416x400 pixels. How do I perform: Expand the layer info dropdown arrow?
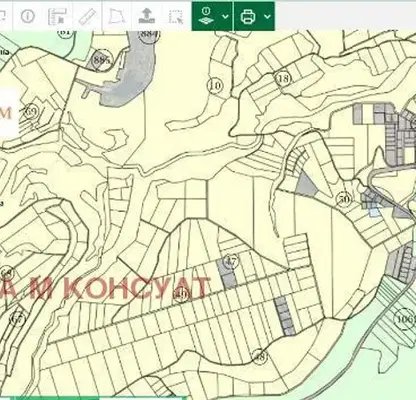[x=225, y=16]
